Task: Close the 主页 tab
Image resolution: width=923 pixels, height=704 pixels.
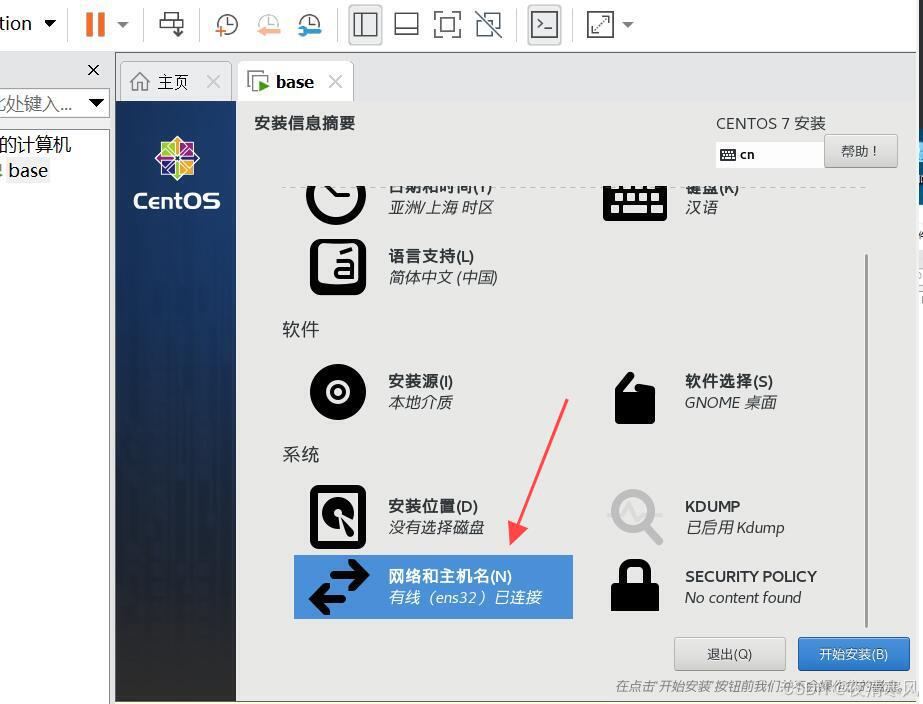Action: 214,82
